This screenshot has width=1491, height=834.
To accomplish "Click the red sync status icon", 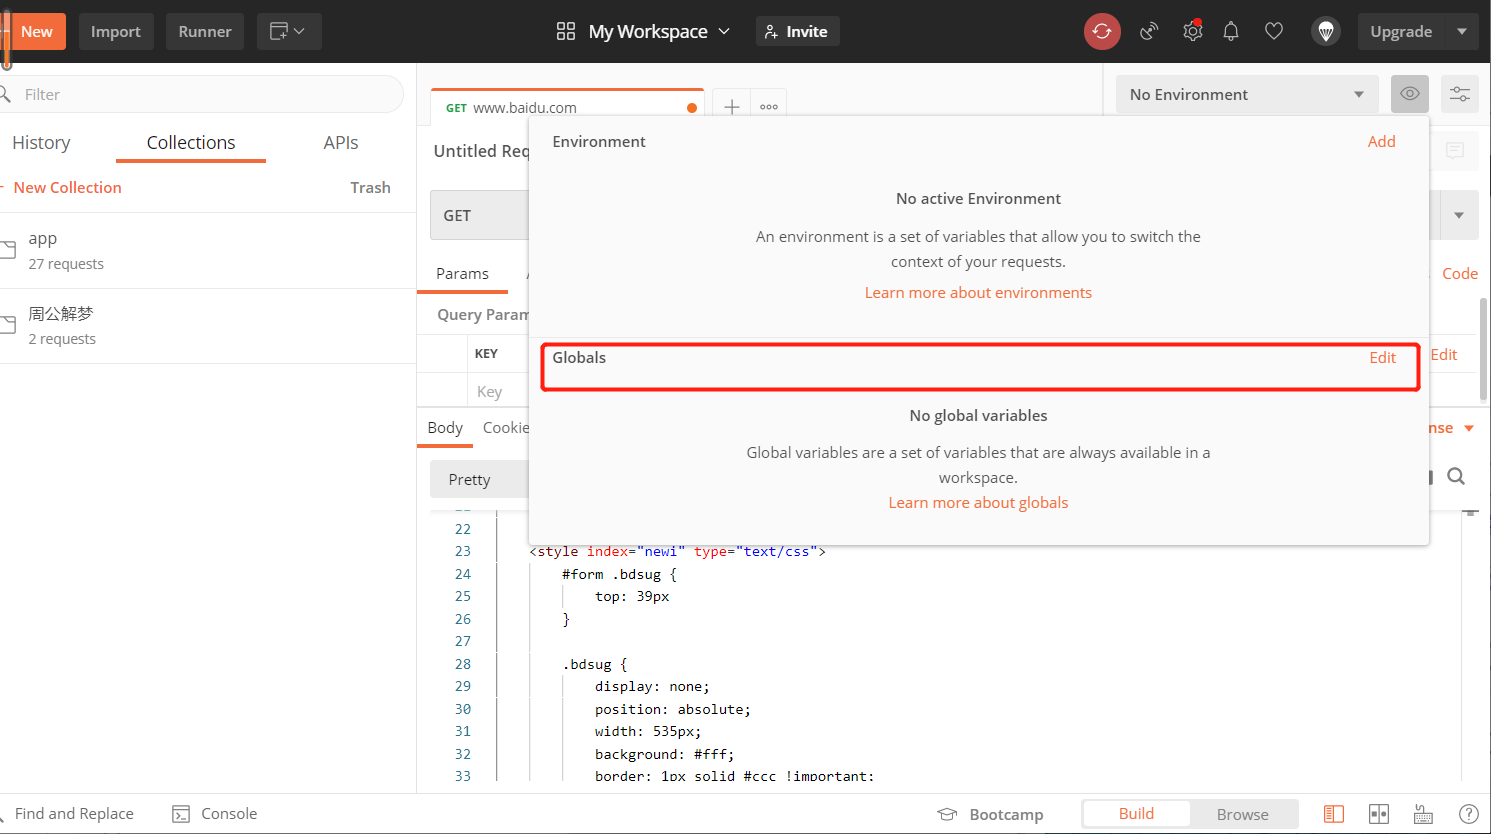I will (x=1102, y=31).
